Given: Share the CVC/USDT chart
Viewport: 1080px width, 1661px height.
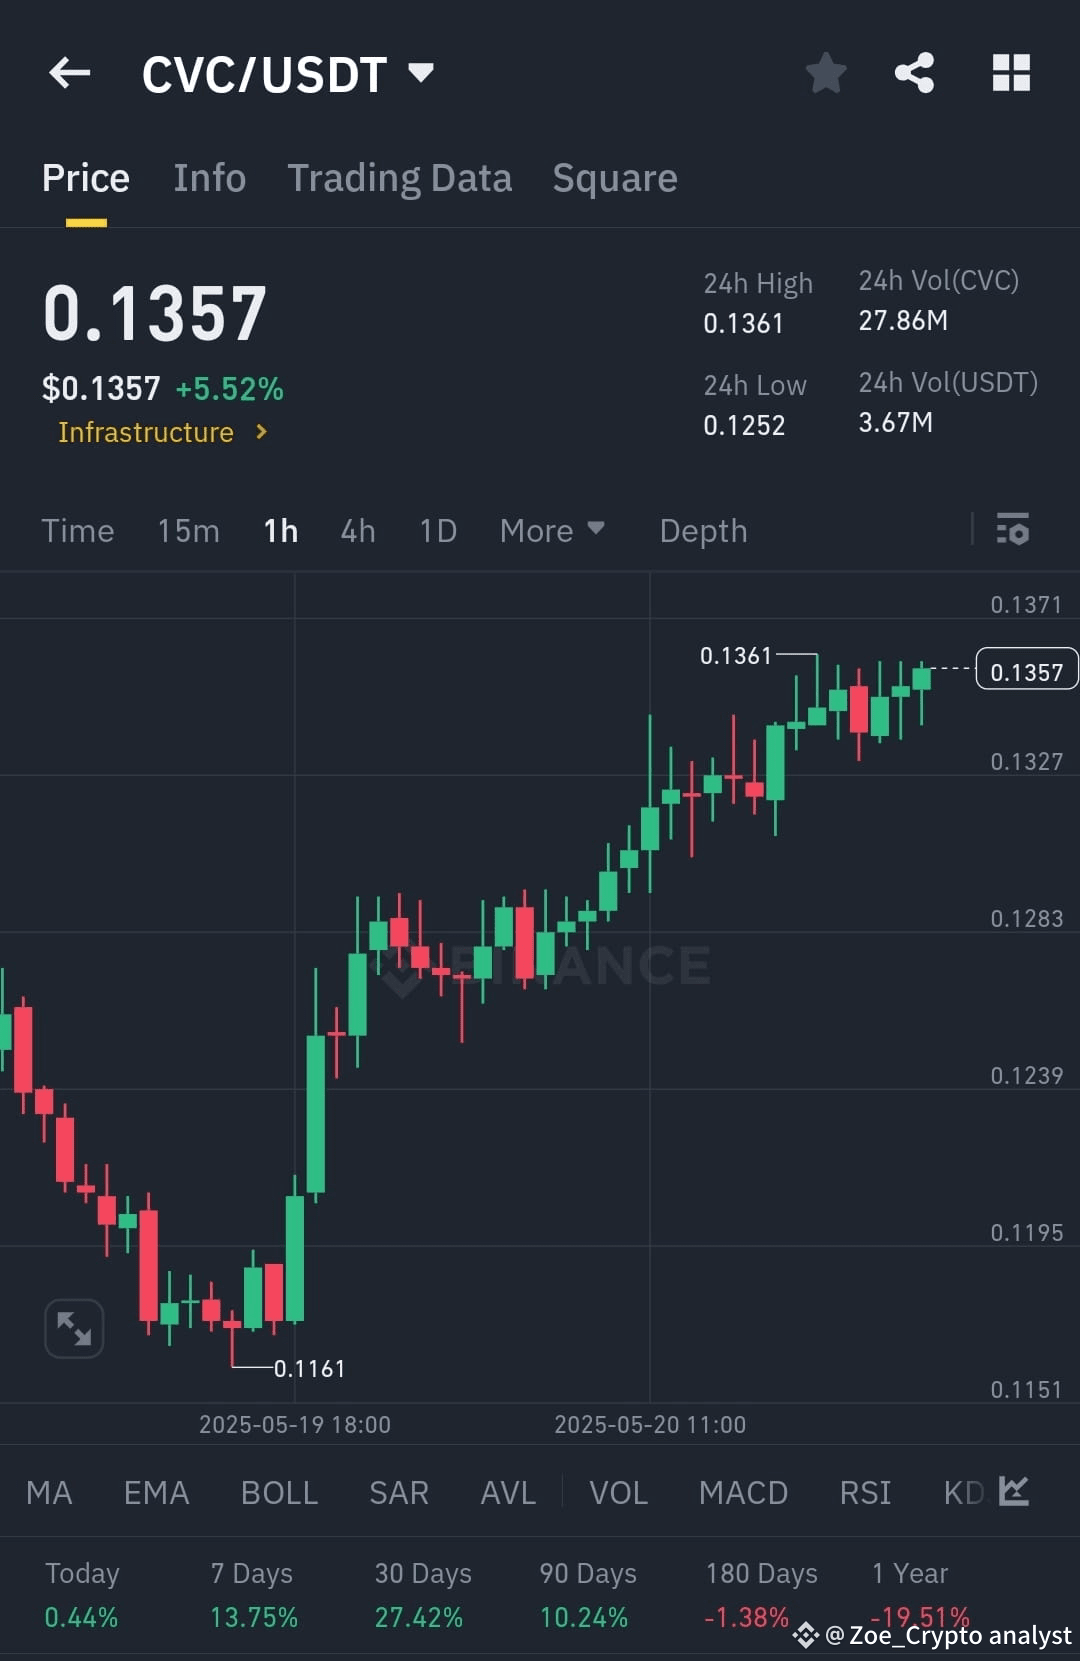Looking at the screenshot, I should coord(913,73).
